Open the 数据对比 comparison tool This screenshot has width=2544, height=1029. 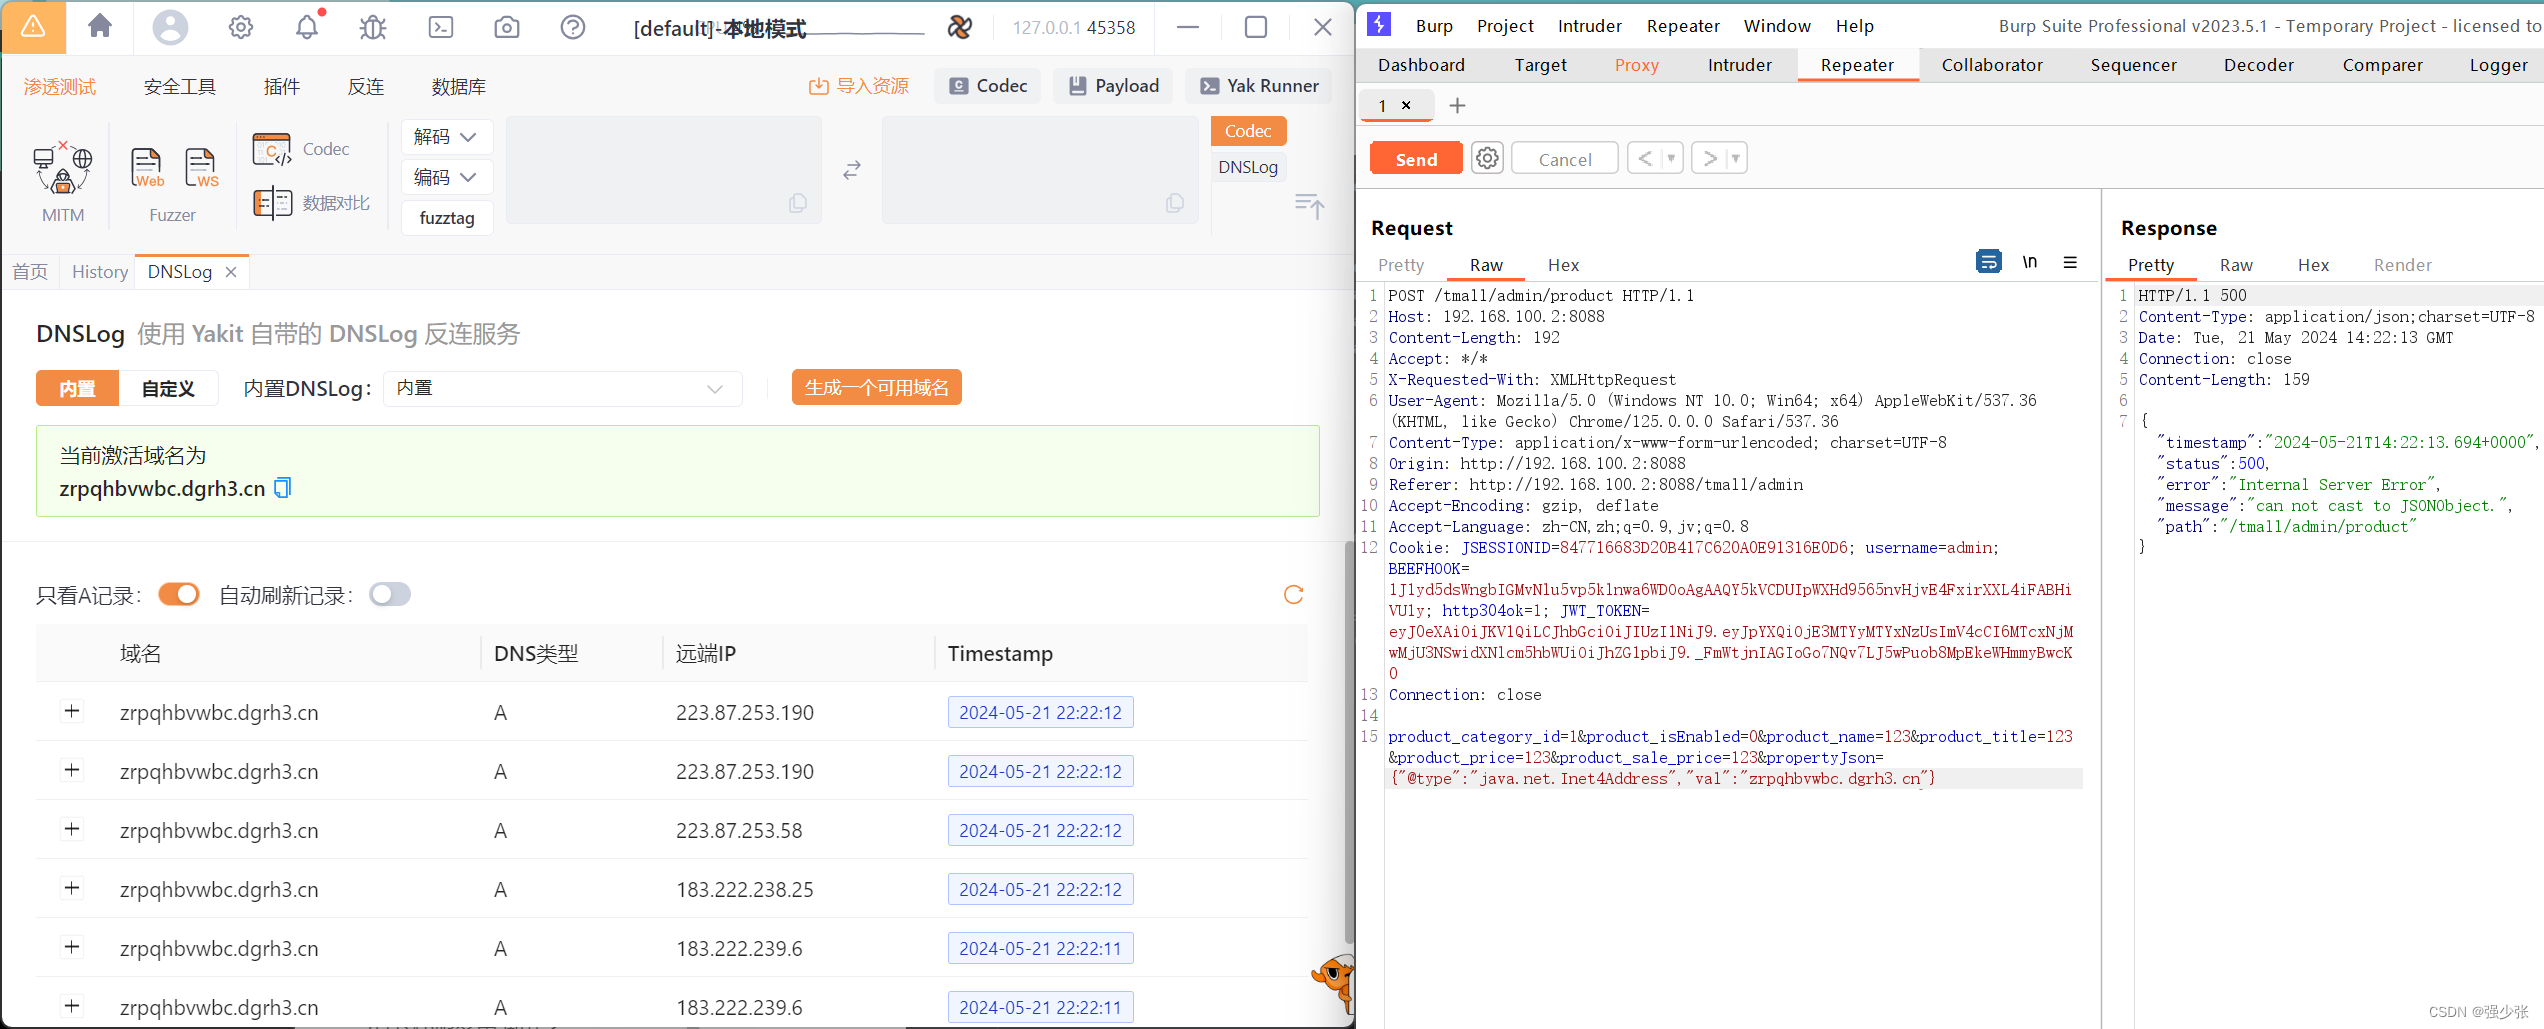click(272, 203)
